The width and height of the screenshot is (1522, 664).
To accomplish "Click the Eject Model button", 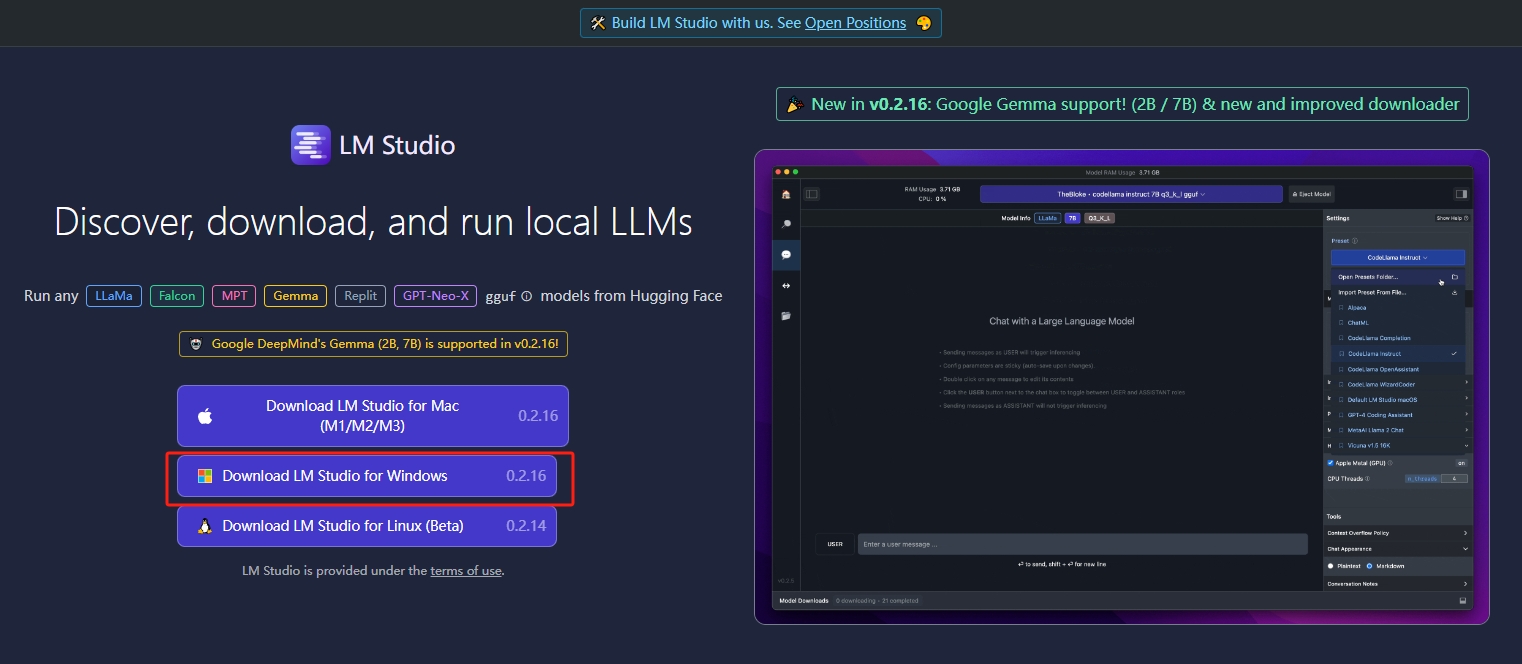I will (x=1311, y=194).
